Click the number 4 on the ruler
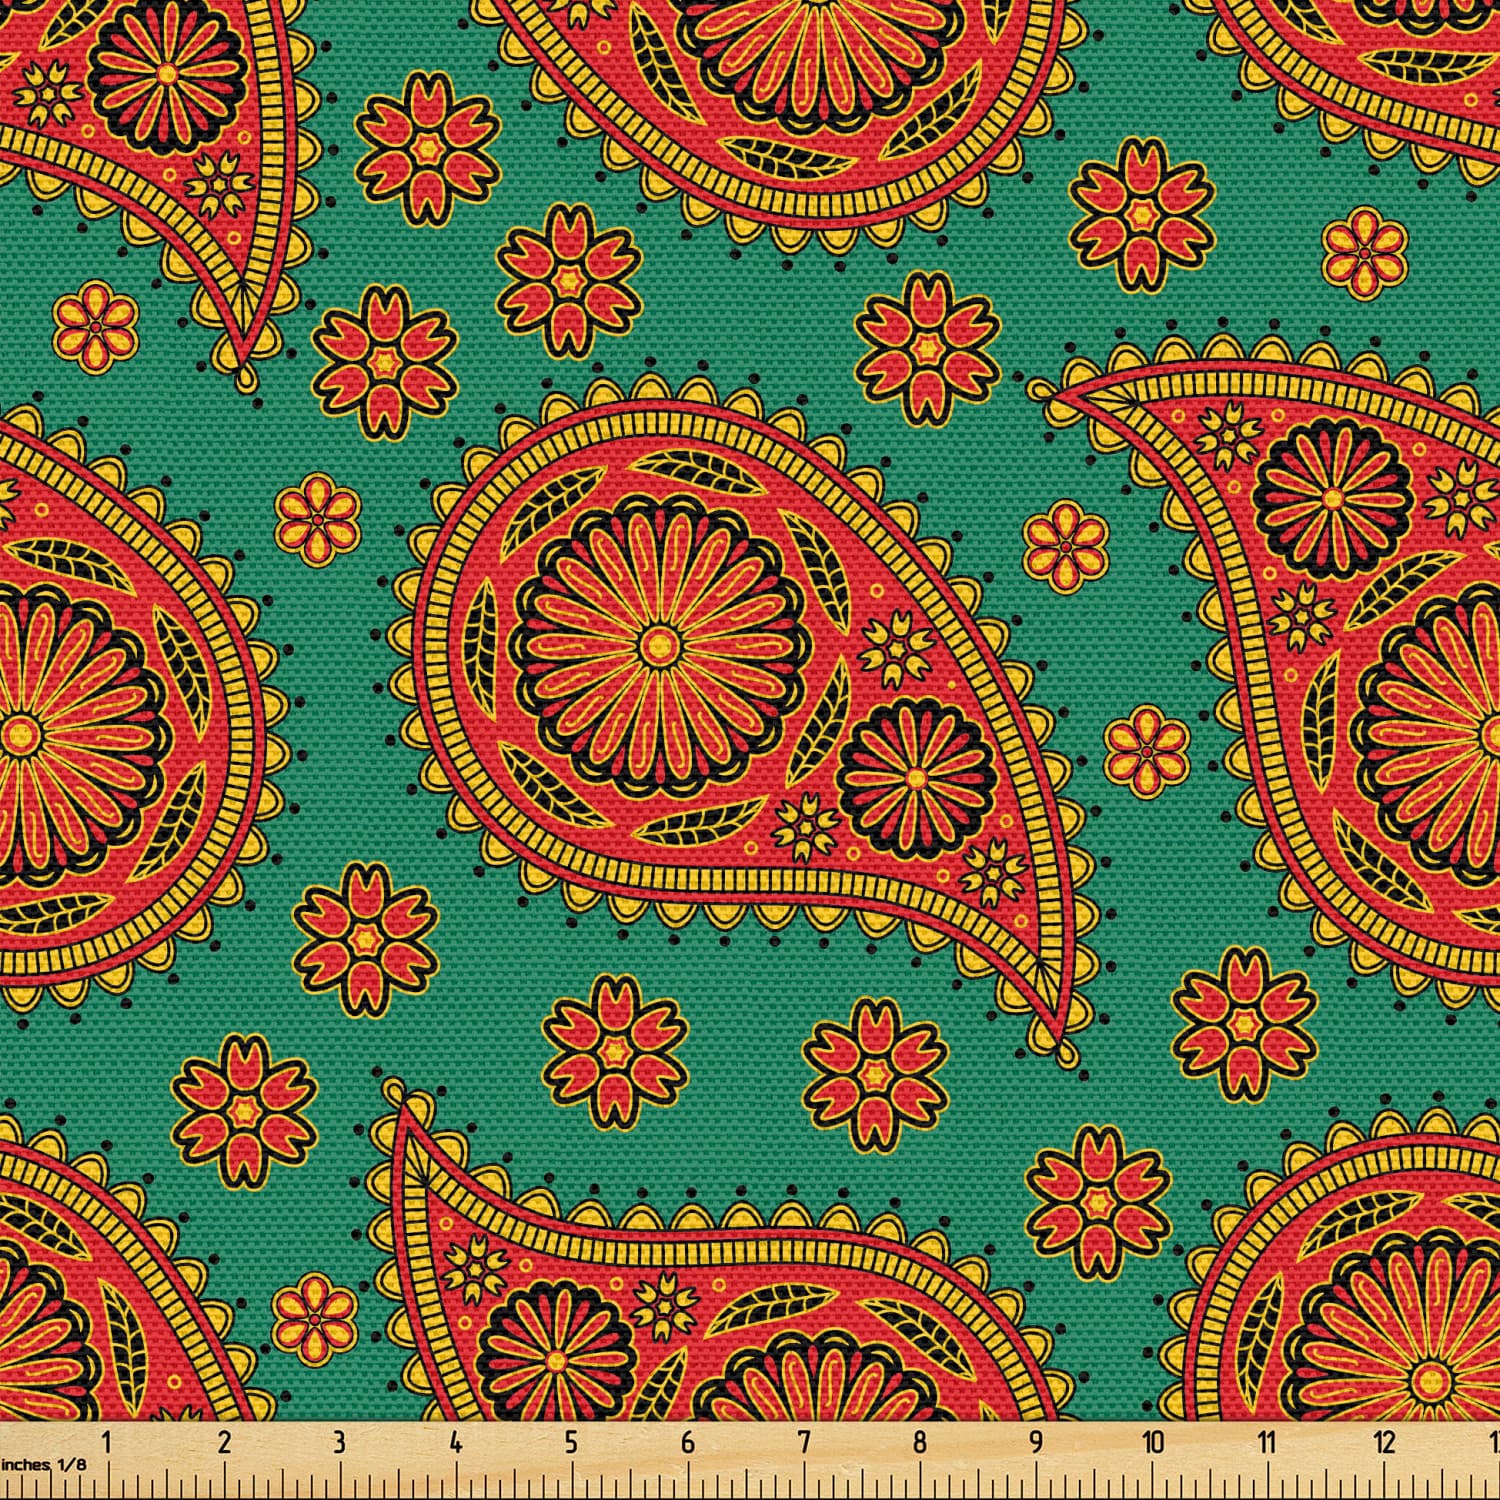Image resolution: width=1500 pixels, height=1500 pixels. (x=455, y=1443)
